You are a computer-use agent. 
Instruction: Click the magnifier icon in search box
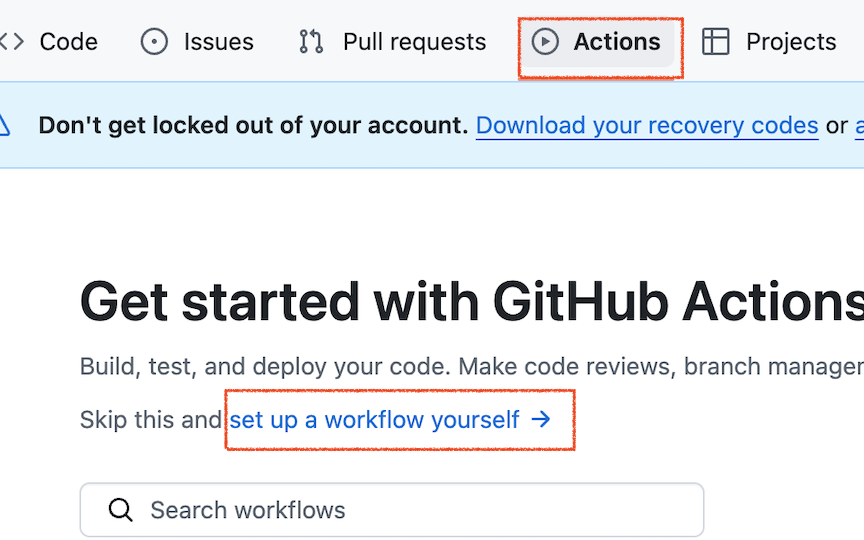click(121, 510)
